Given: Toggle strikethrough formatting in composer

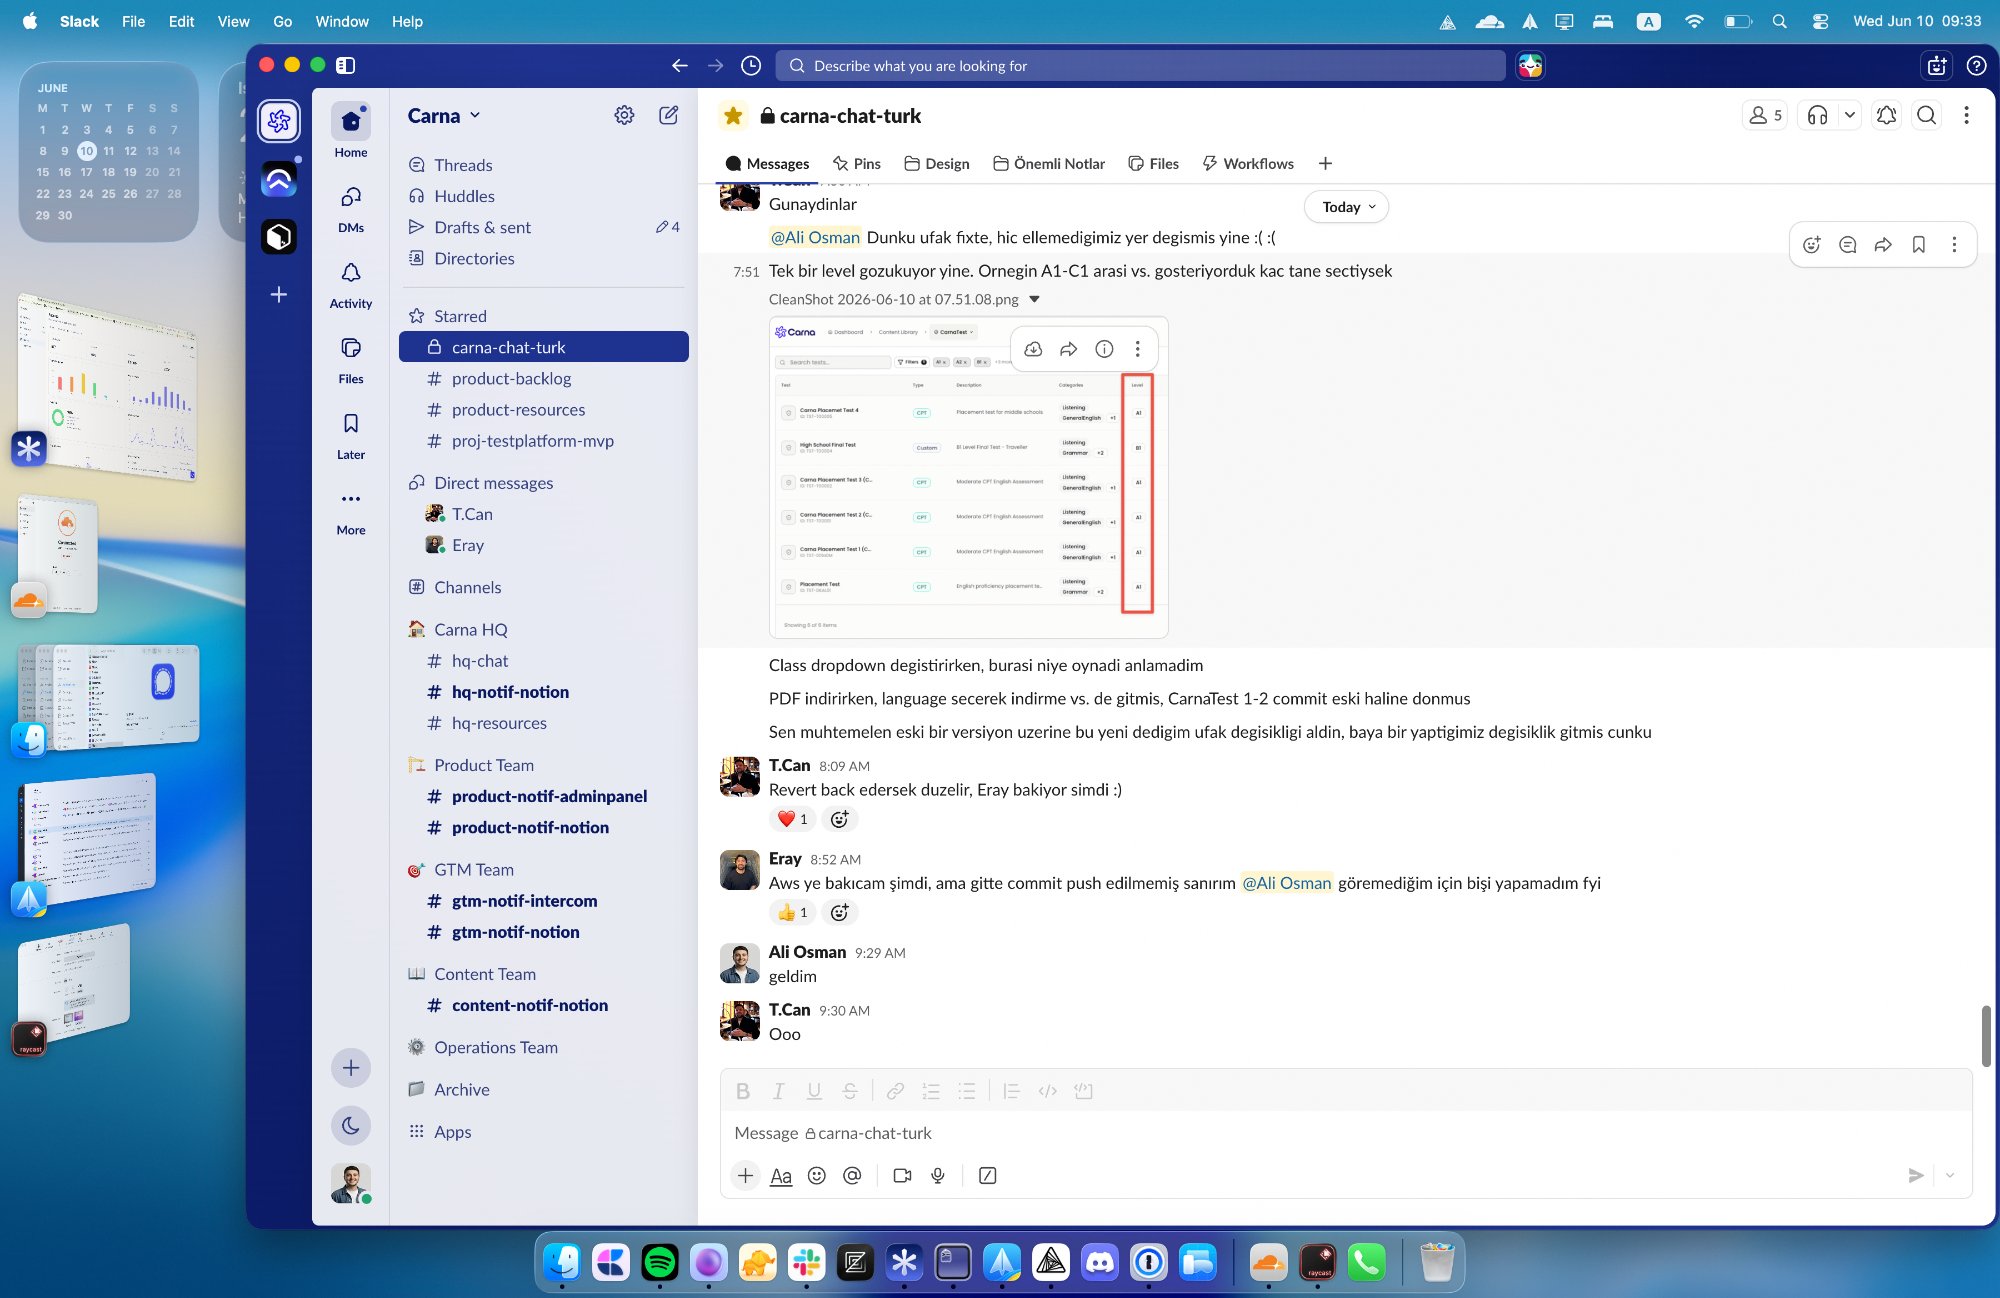Looking at the screenshot, I should [849, 1091].
